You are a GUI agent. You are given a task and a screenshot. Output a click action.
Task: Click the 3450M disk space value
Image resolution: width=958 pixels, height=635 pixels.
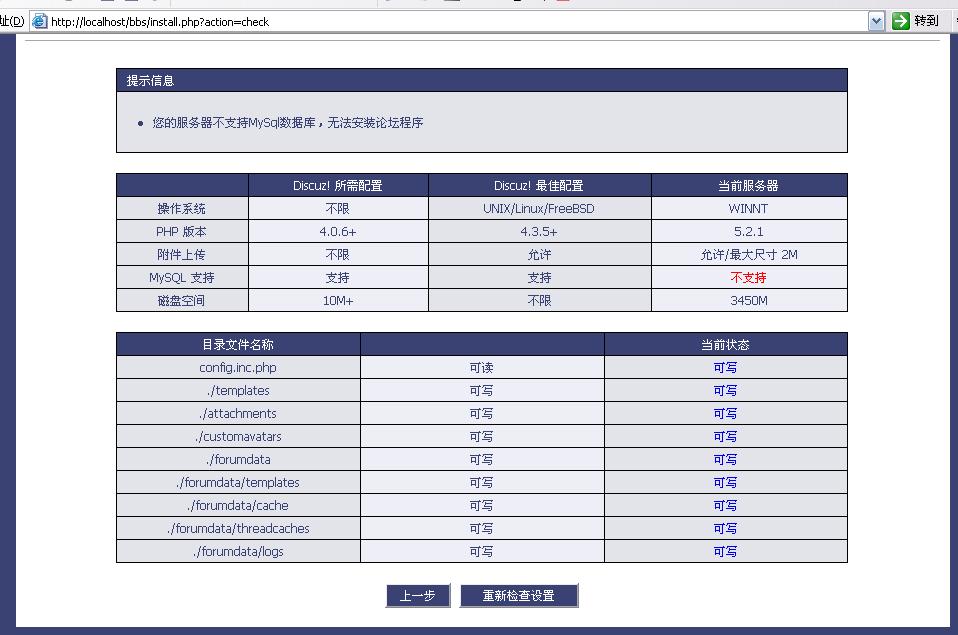(748, 301)
